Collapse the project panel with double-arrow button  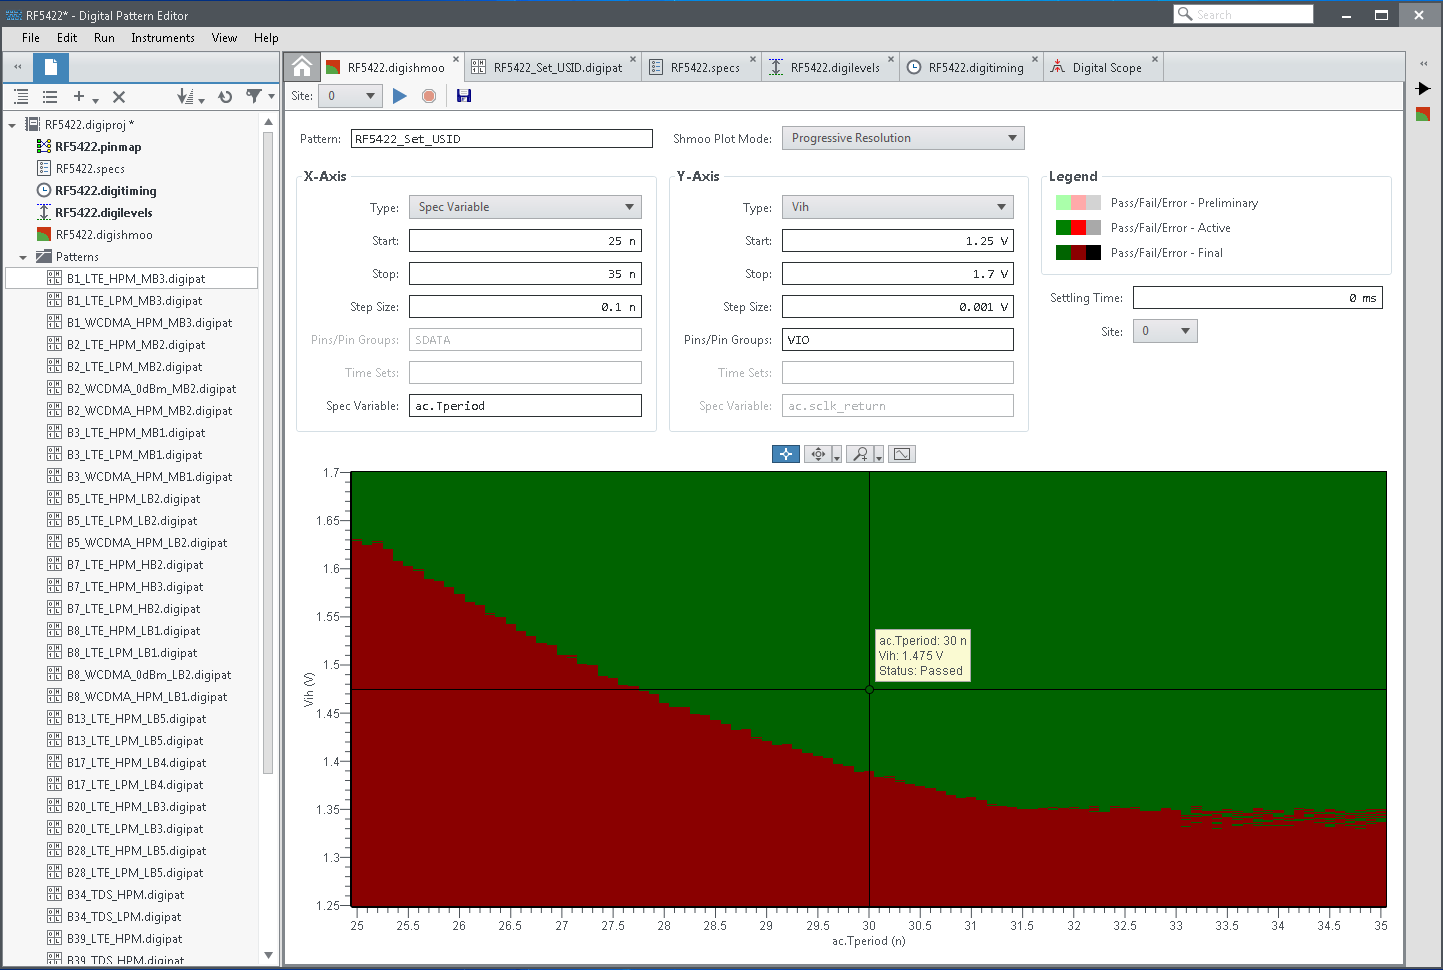pyautogui.click(x=17, y=67)
